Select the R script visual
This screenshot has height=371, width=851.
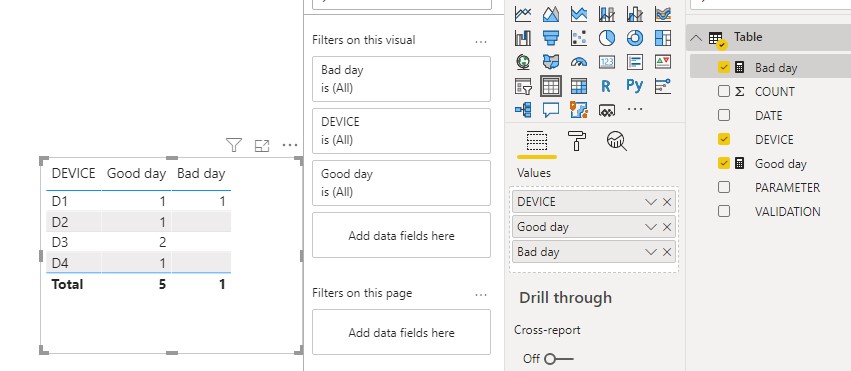click(607, 86)
